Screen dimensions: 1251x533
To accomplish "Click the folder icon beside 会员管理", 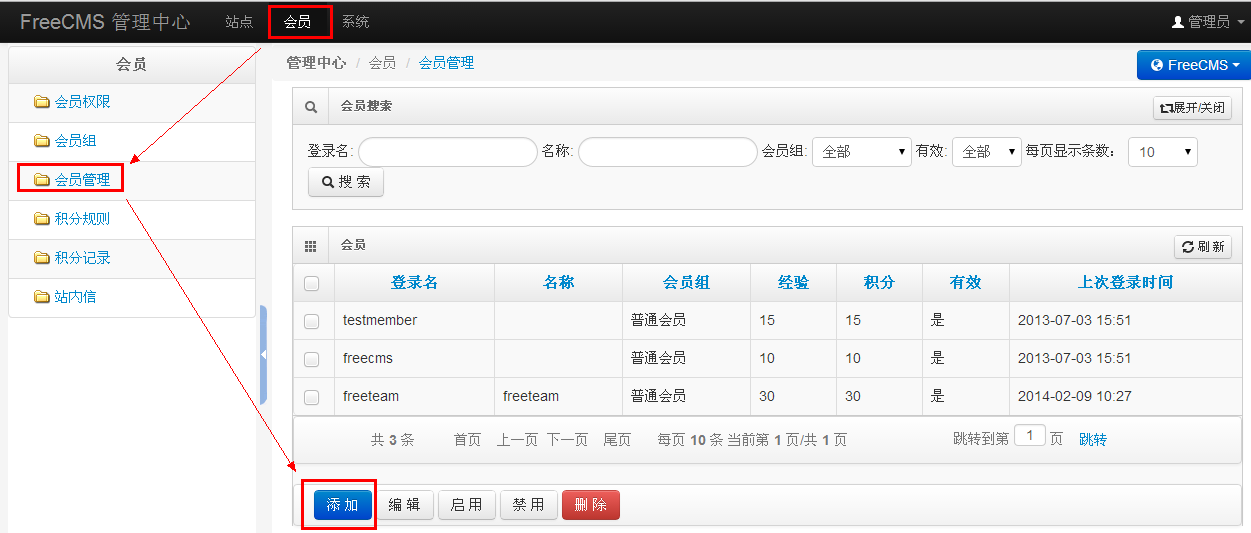I will click(x=41, y=180).
